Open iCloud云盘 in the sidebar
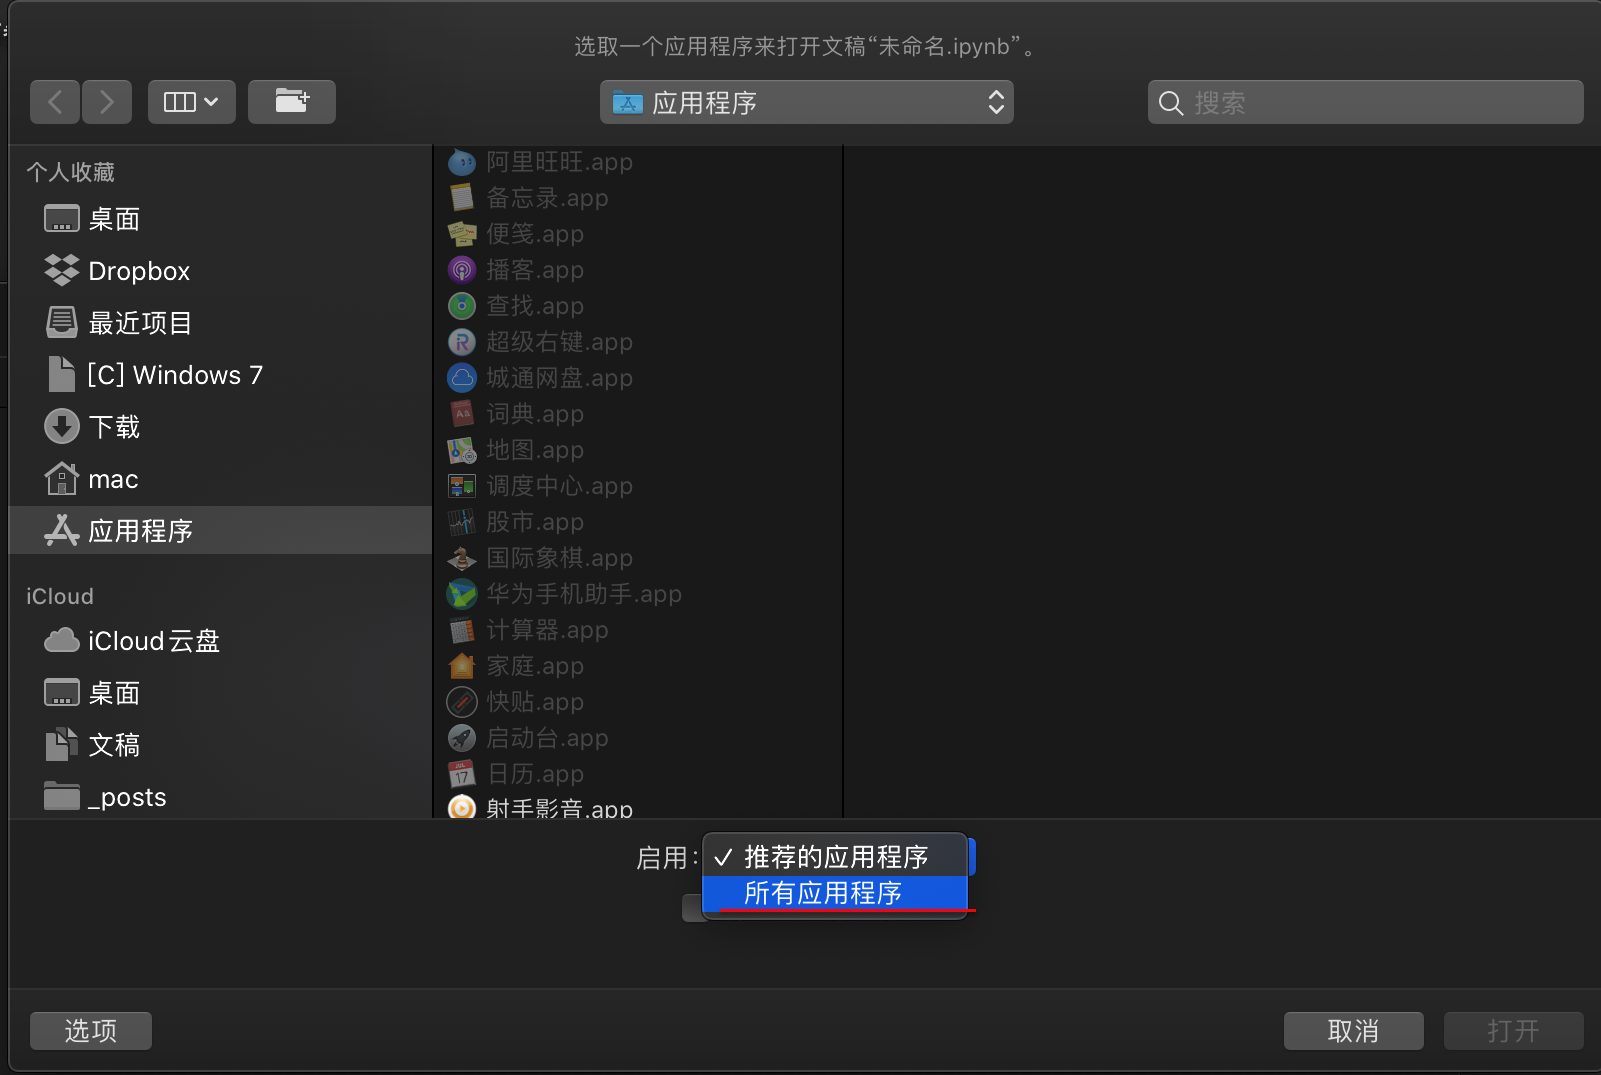Screen dimensions: 1601x1075 153,641
